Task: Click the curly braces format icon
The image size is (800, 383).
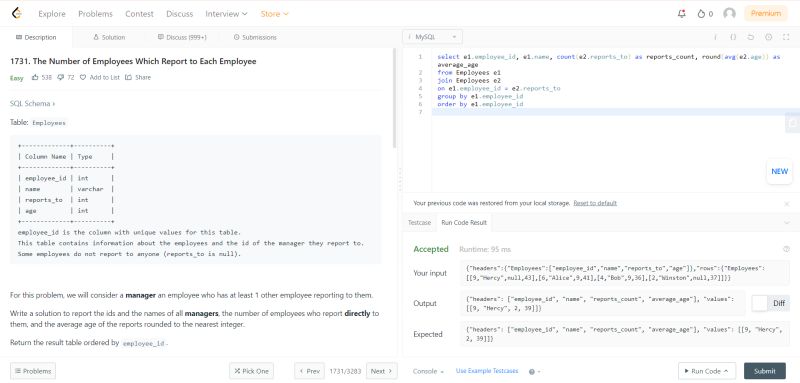Action: coord(733,37)
